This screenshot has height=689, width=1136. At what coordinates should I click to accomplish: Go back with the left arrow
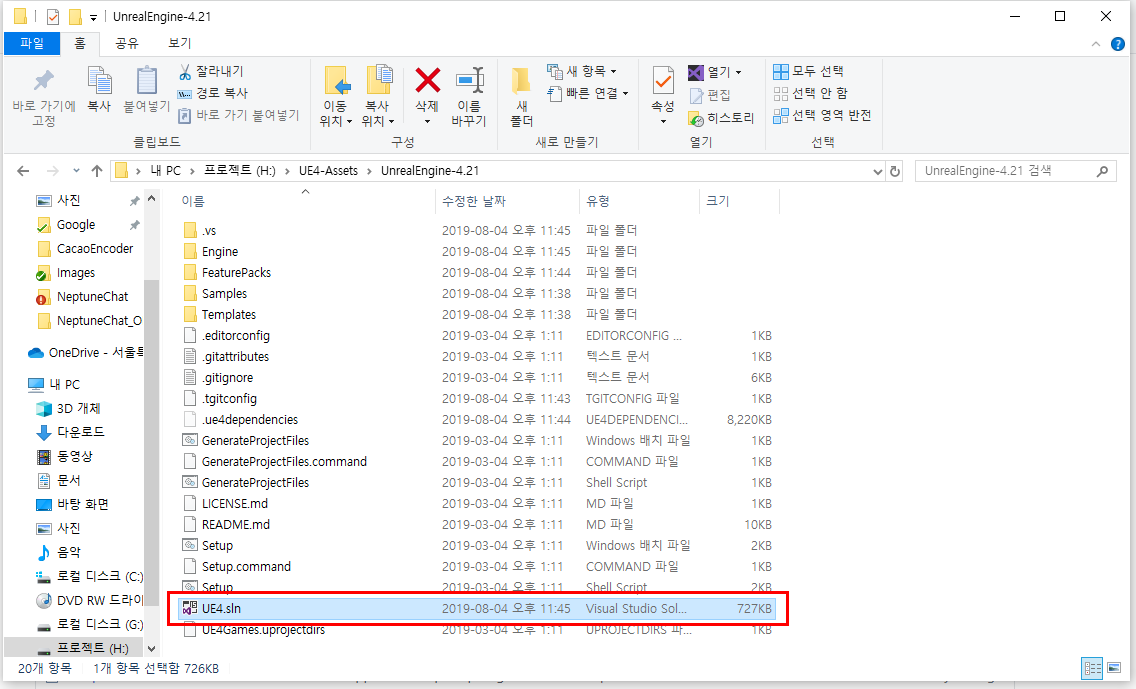(23, 171)
